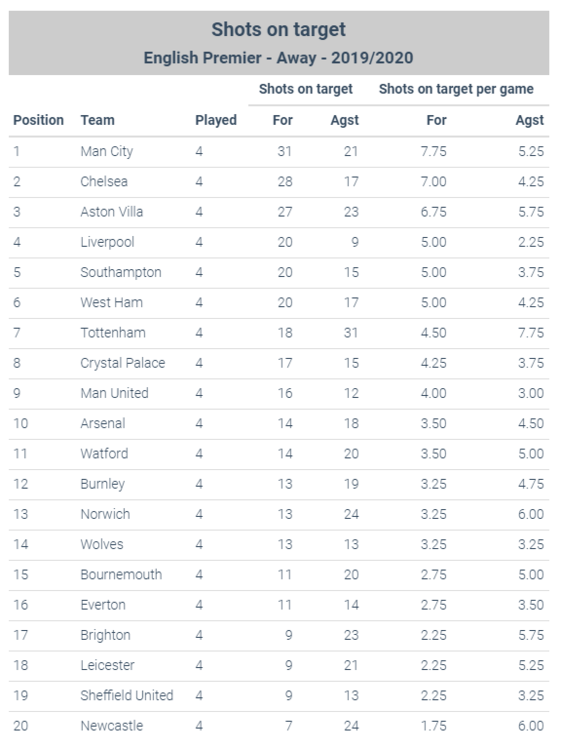Image resolution: width=561 pixels, height=750 pixels.
Task: Click the English Premier Away 2019/2020 subtitle
Action: coord(278,58)
